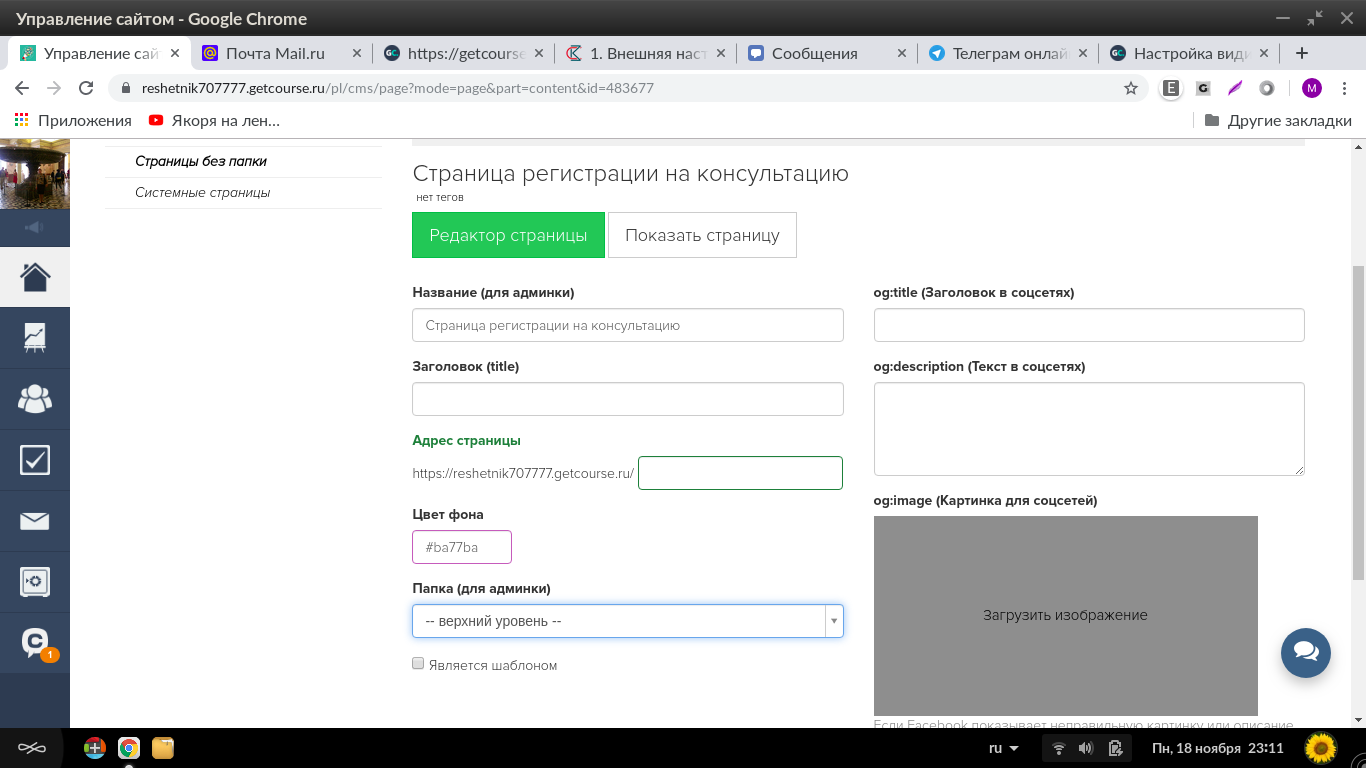Image resolution: width=1366 pixels, height=768 pixels.
Task: Expand the 'Папка (для админки)' dropdown
Action: [x=627, y=621]
